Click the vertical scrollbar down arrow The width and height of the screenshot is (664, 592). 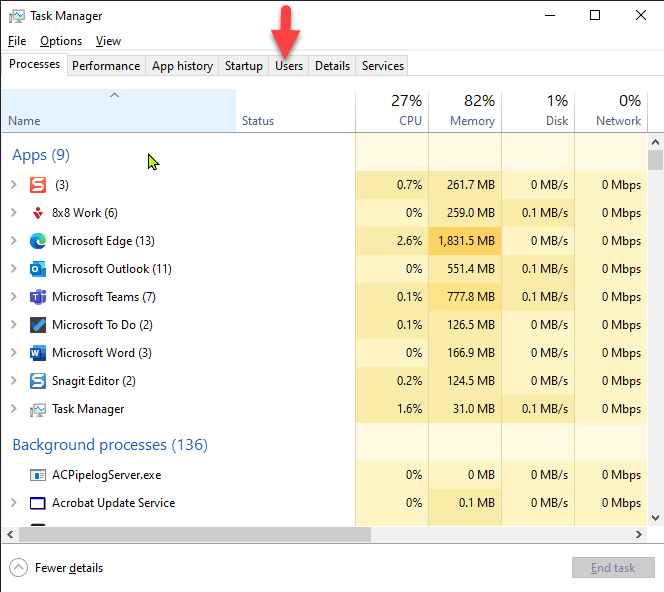[x=656, y=517]
